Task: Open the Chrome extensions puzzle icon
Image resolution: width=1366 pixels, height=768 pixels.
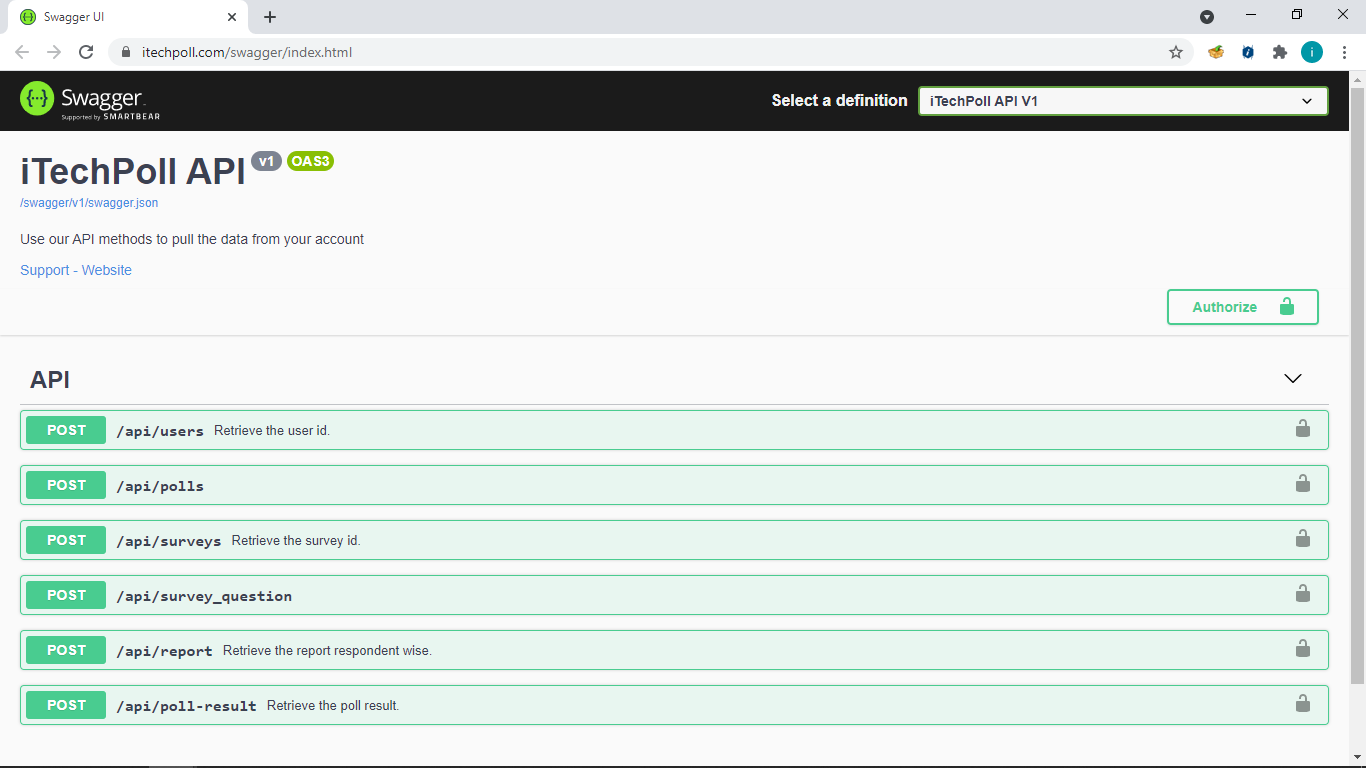Action: click(1279, 52)
